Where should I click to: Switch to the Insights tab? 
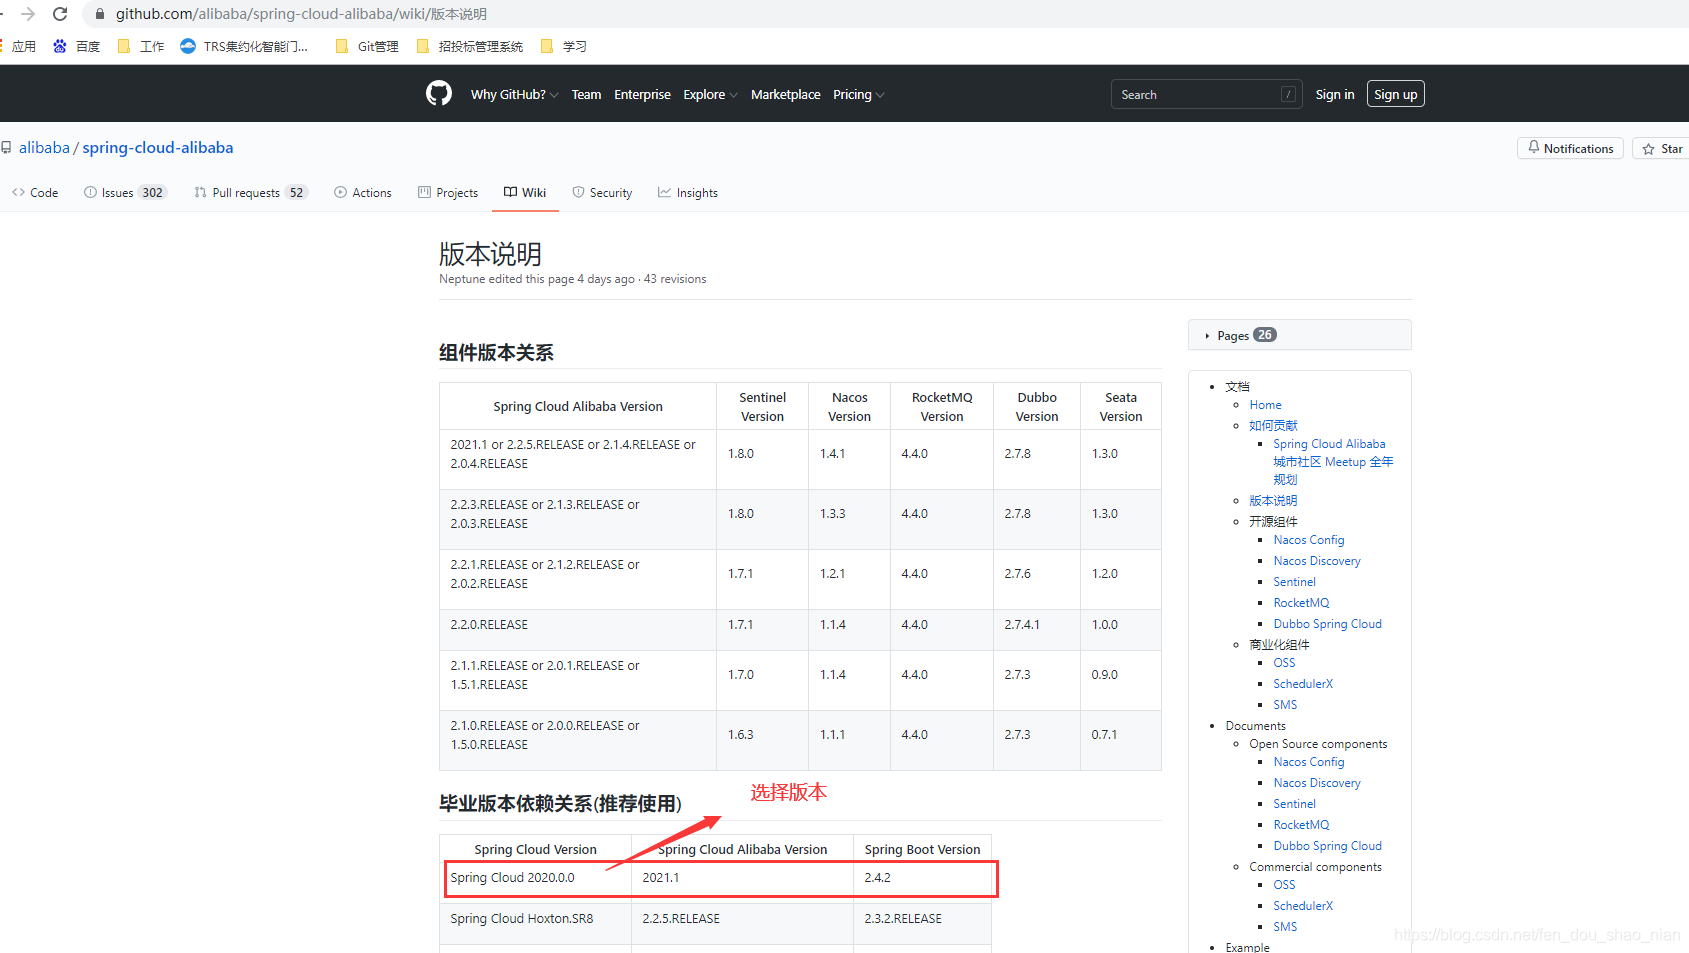688,192
